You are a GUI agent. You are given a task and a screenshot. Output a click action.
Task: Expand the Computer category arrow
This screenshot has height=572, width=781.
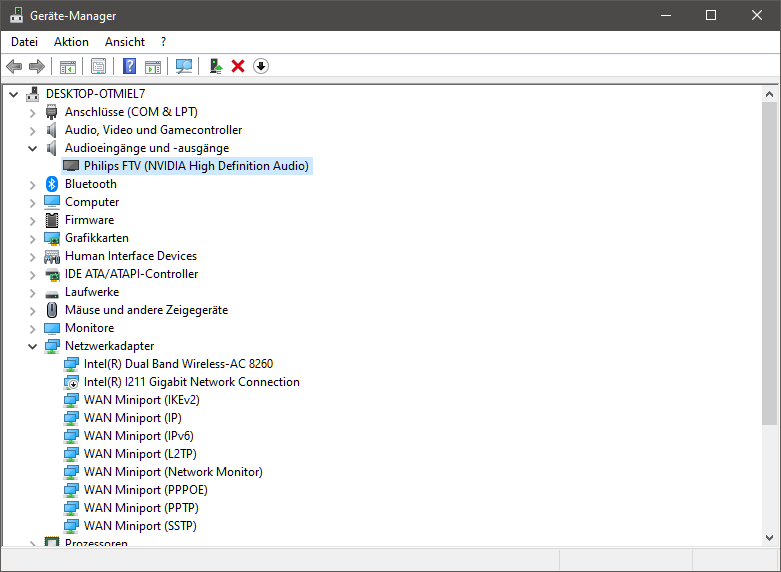33,203
